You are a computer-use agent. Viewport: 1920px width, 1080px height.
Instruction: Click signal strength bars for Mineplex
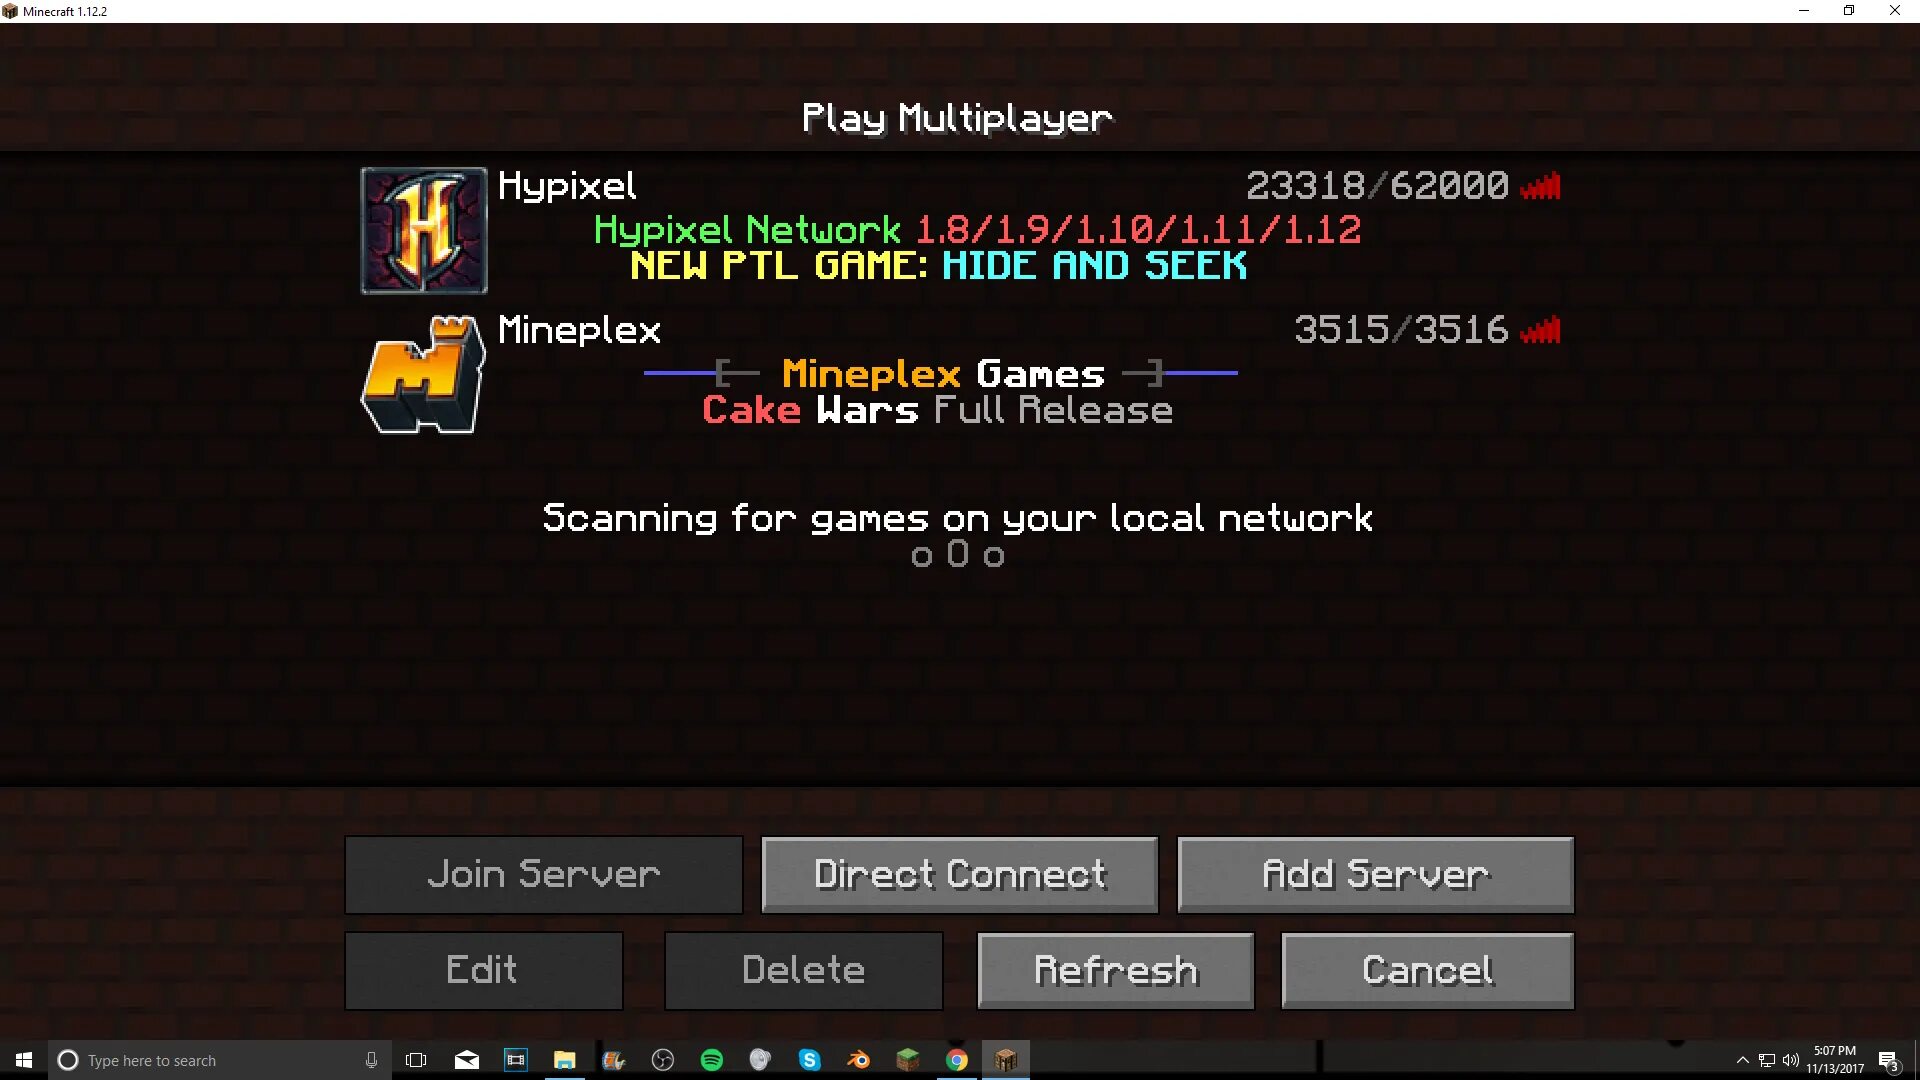1542,330
